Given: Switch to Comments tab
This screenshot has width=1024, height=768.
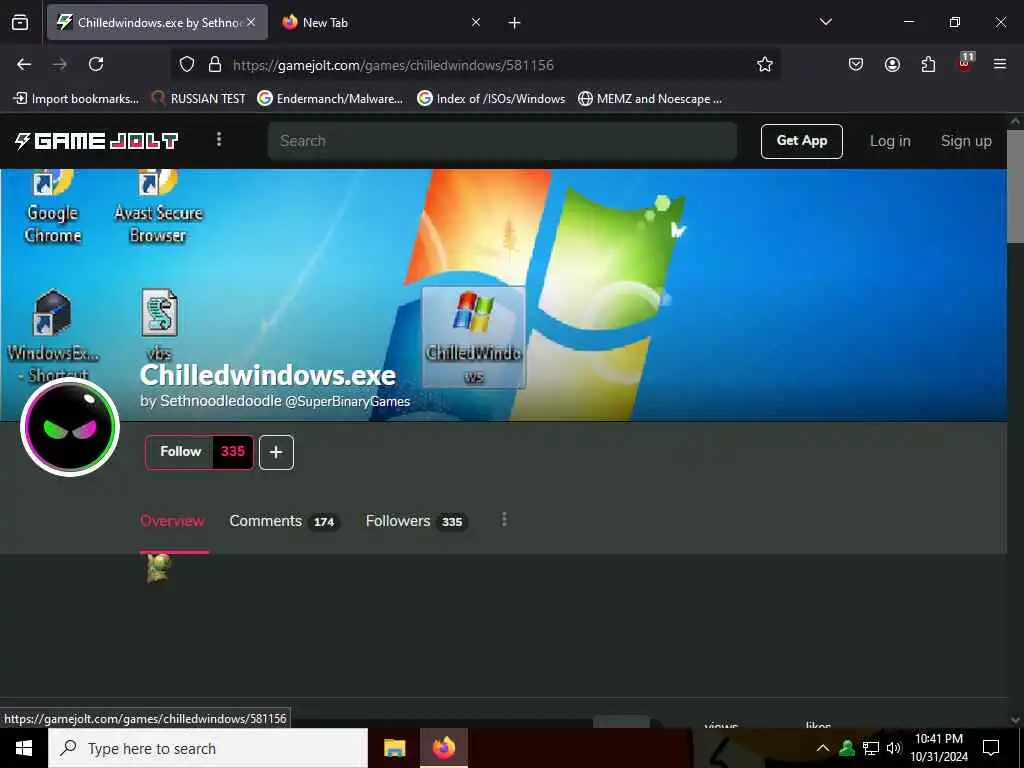Looking at the screenshot, I should click(283, 521).
